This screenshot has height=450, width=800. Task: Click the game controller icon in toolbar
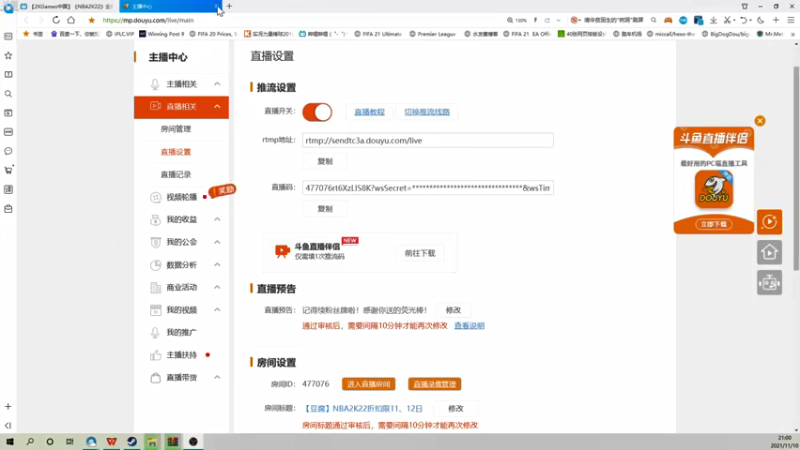tap(668, 20)
